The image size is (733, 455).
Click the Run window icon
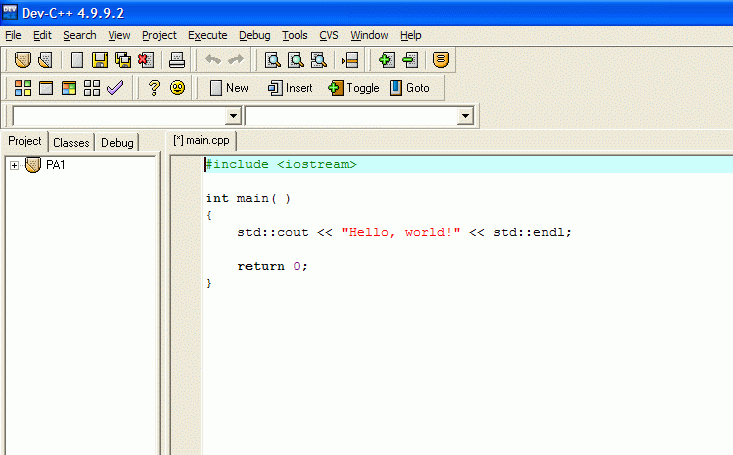click(46, 87)
